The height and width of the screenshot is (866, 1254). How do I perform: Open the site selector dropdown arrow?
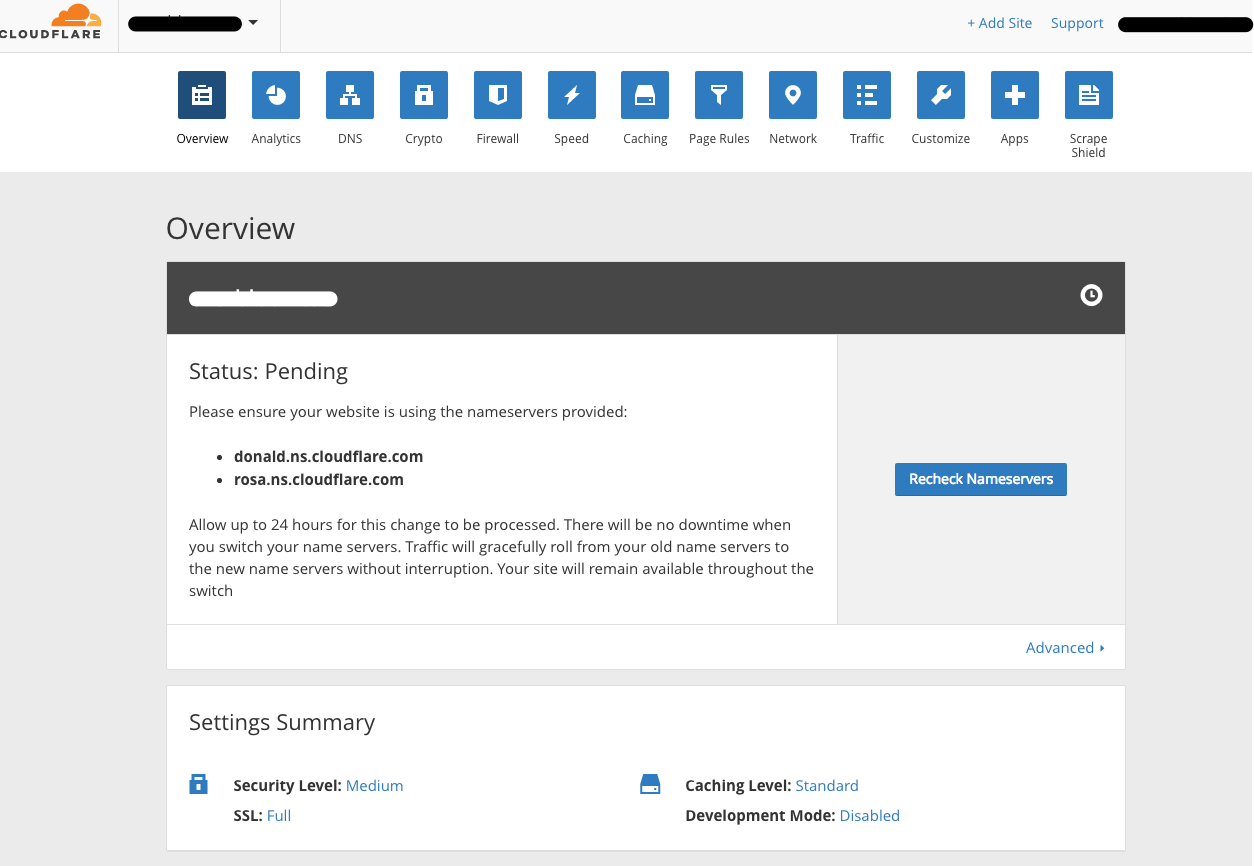[253, 23]
